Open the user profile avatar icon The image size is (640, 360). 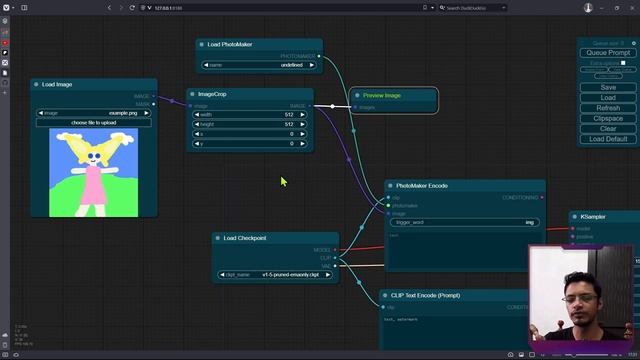(x=588, y=8)
